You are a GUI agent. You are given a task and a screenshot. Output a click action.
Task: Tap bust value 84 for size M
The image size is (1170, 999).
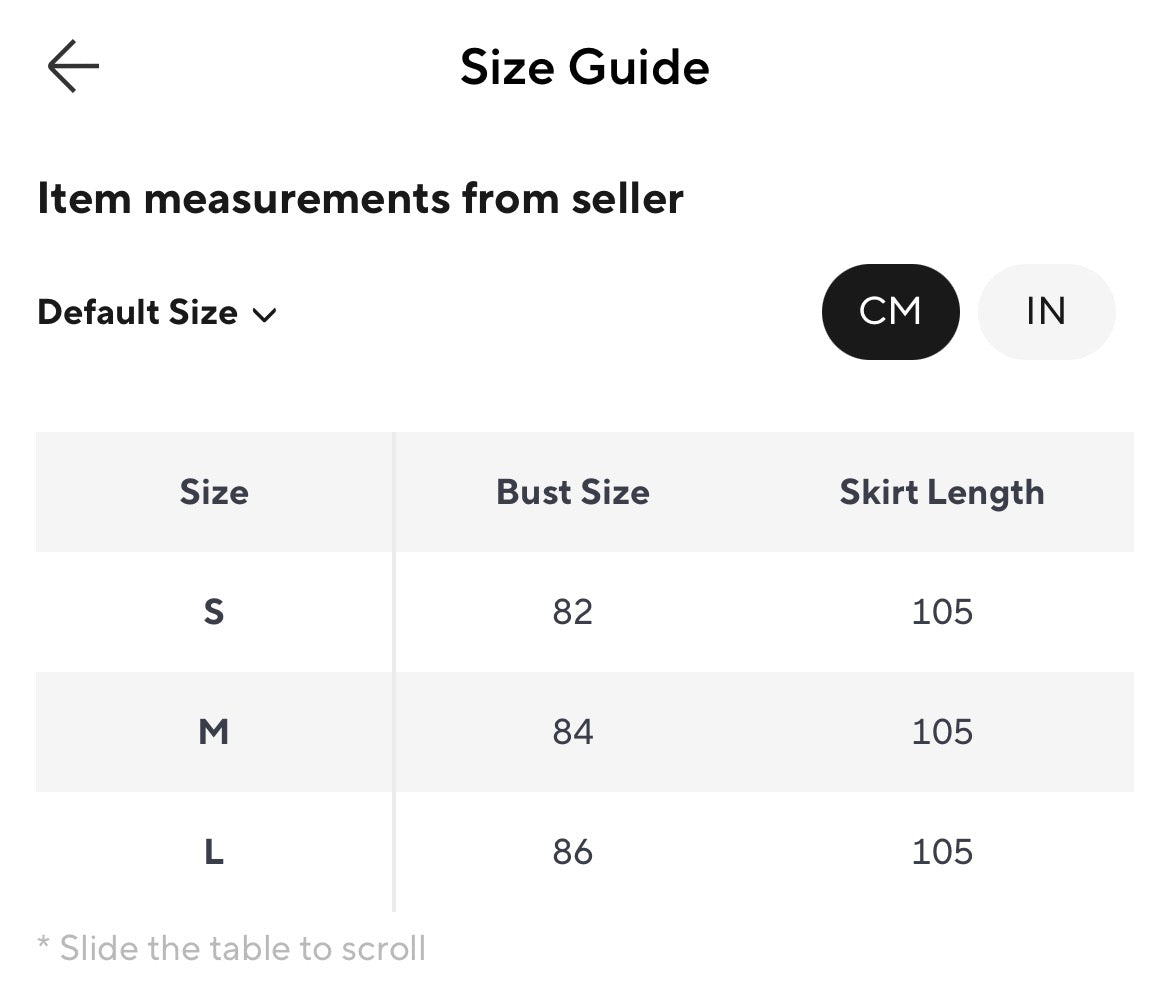click(x=573, y=732)
